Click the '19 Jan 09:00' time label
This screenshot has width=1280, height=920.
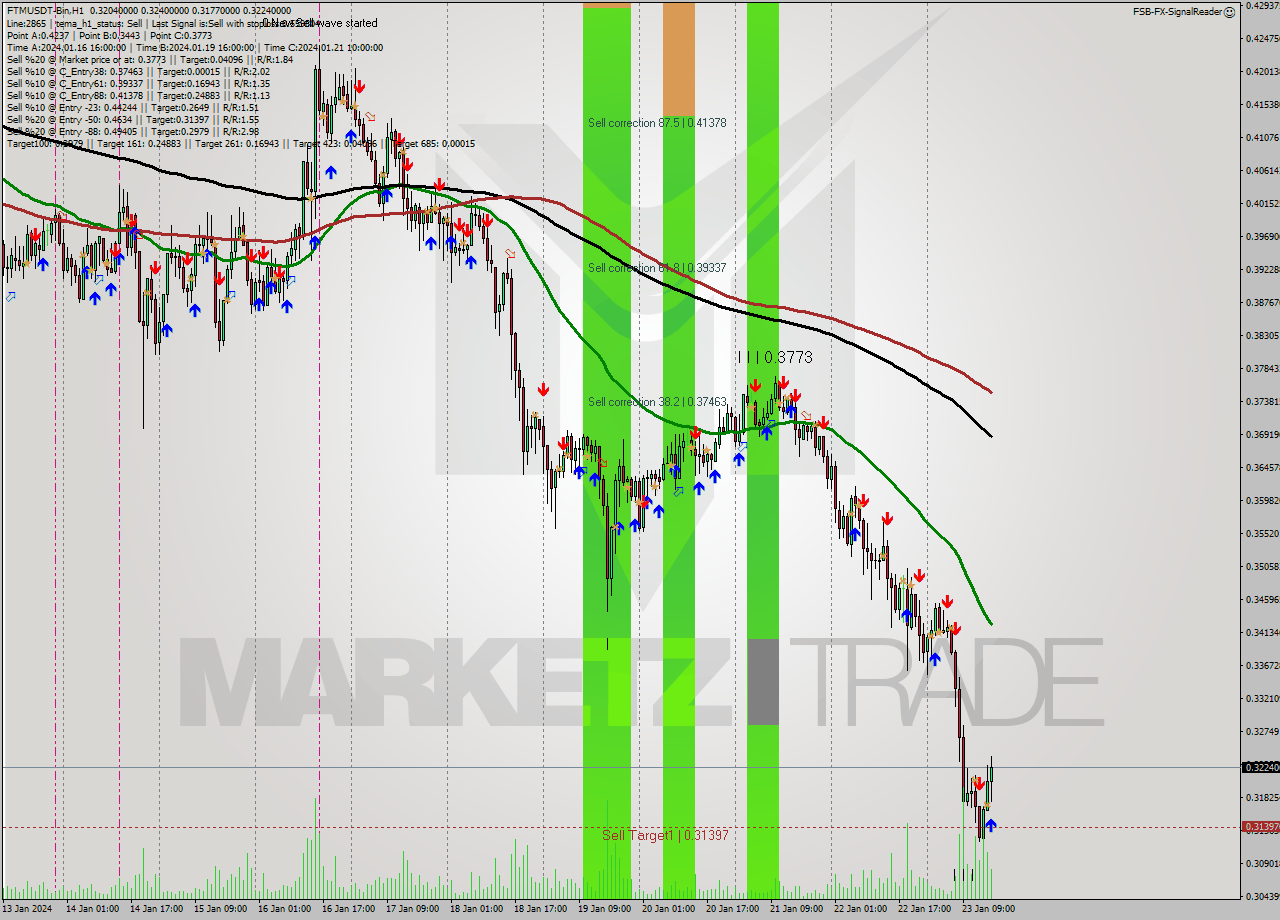[604, 909]
